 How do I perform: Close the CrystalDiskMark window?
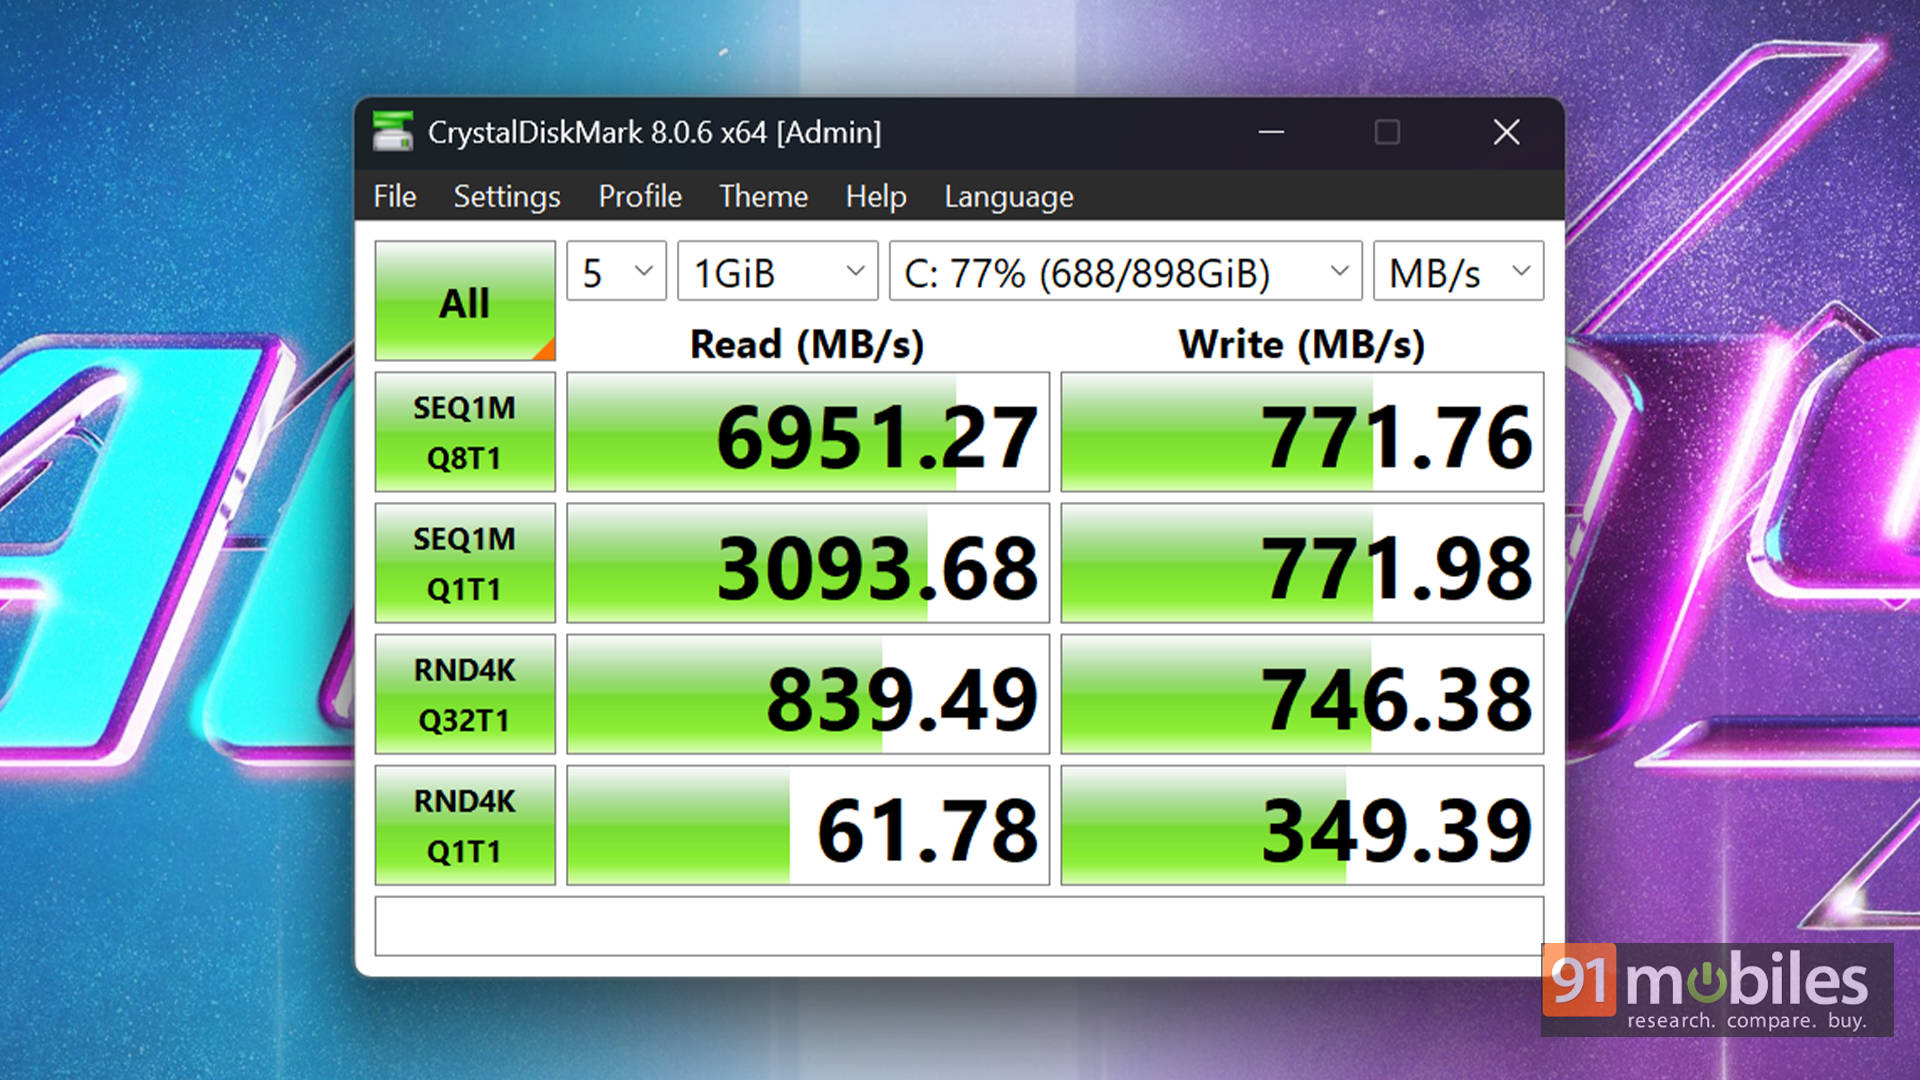pyautogui.click(x=1506, y=132)
